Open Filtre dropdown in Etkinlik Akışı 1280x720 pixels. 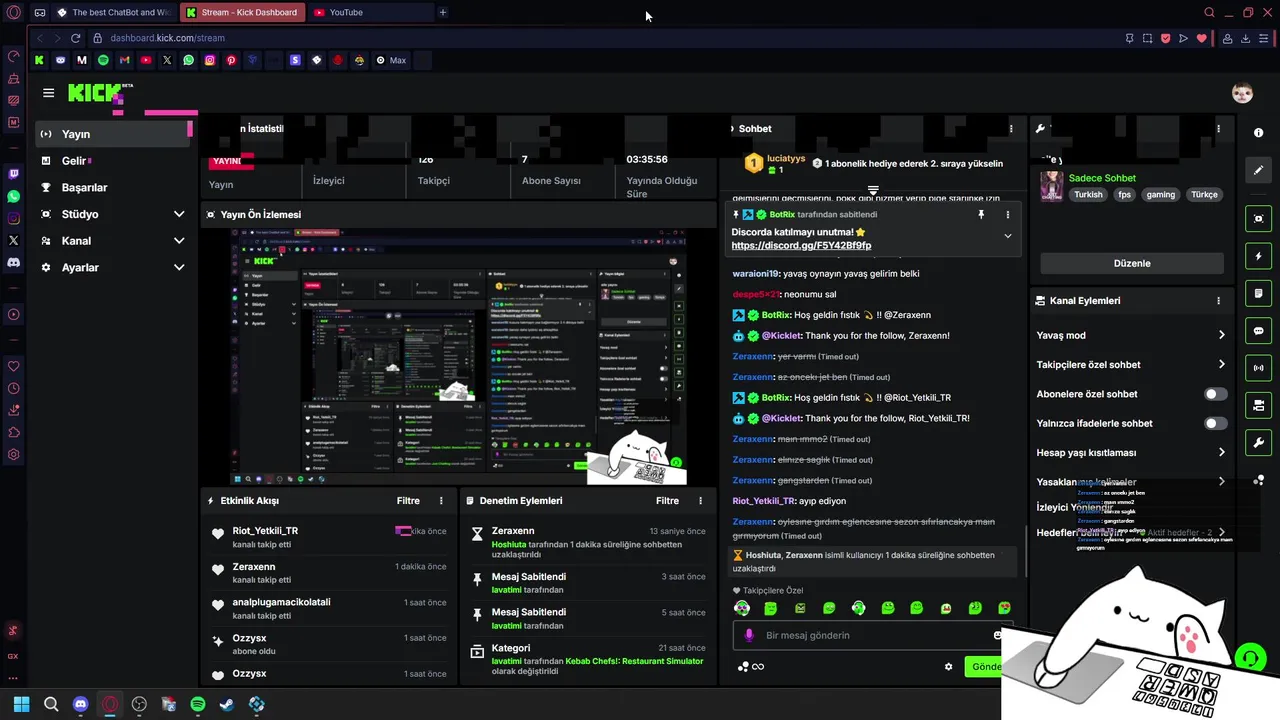tap(408, 501)
